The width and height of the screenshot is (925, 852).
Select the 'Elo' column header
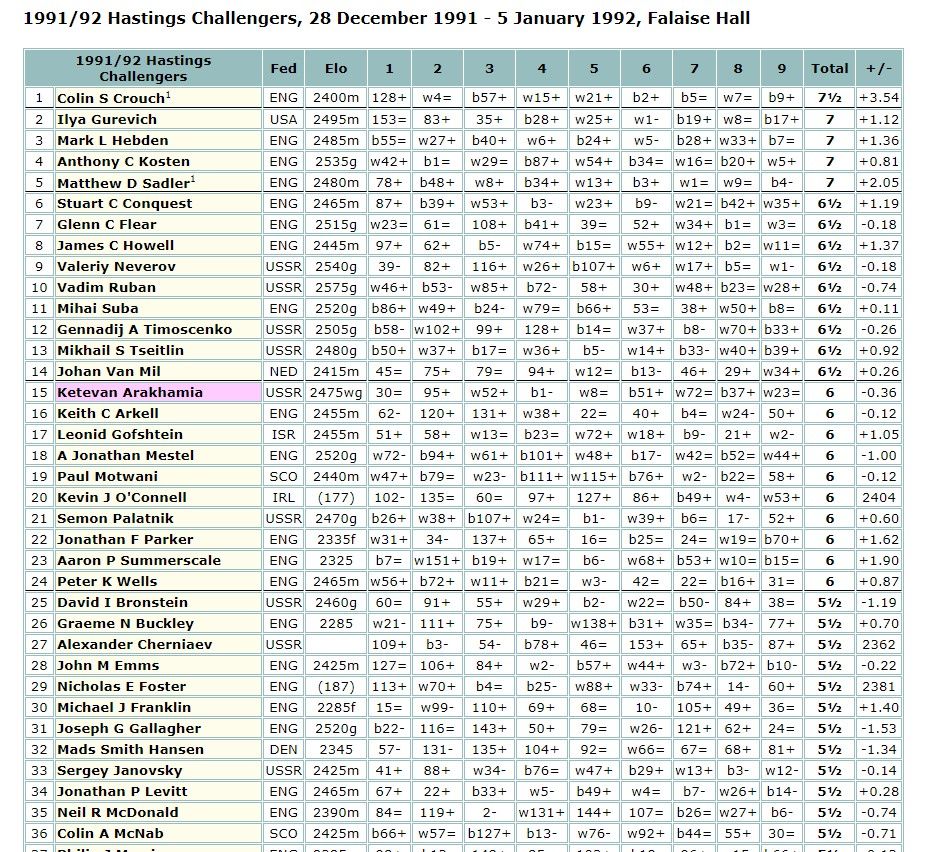click(336, 68)
